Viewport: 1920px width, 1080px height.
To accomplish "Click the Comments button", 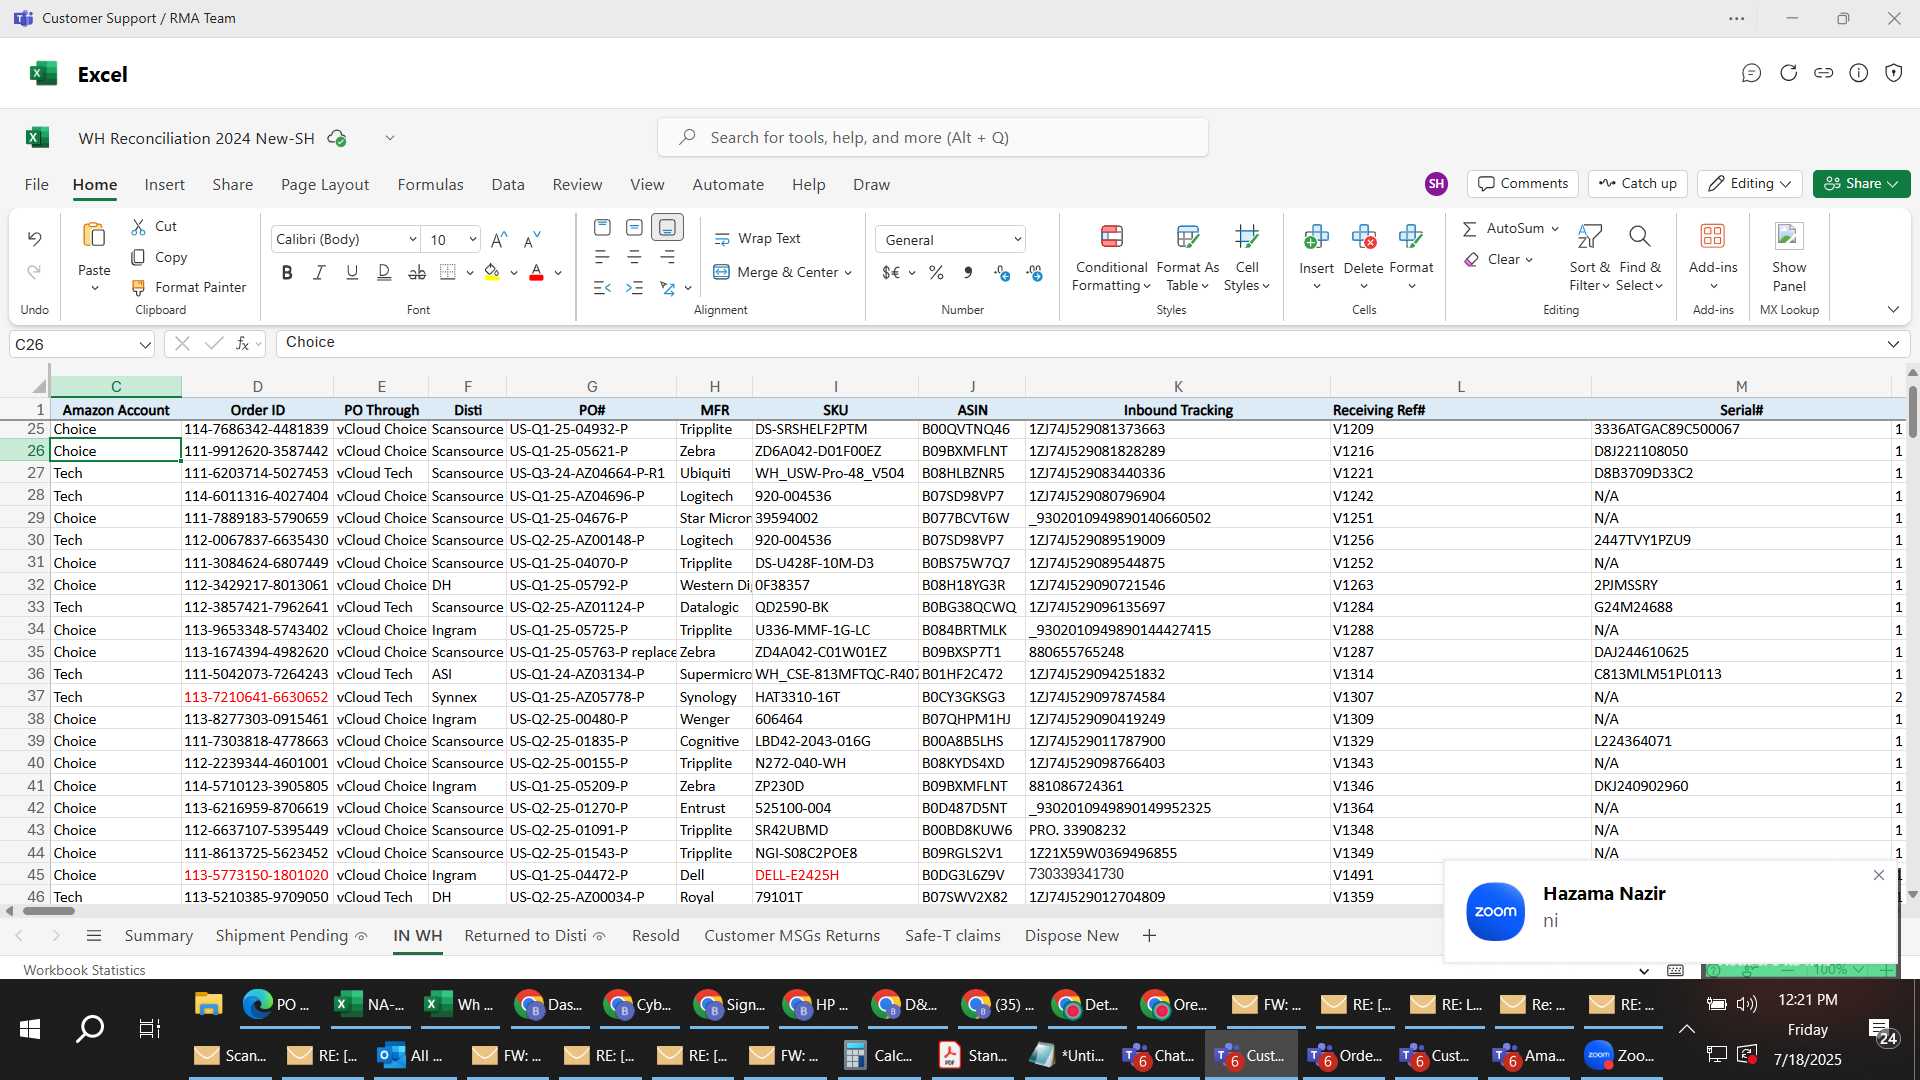I will click(1523, 184).
